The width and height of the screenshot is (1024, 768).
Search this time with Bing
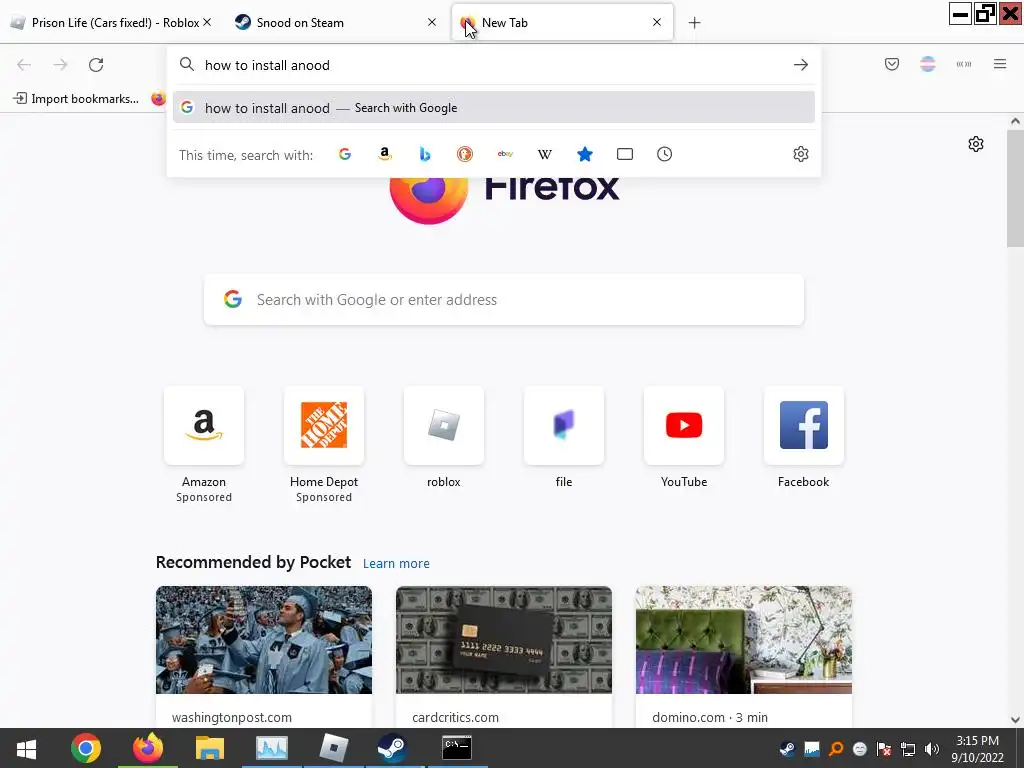(x=425, y=154)
